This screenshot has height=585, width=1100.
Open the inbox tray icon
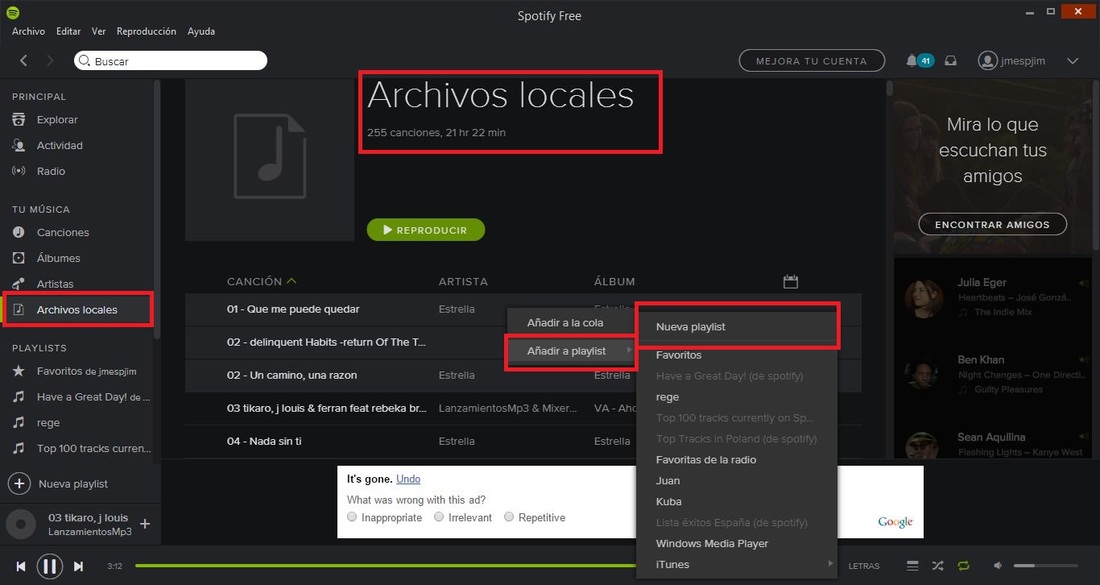click(951, 61)
